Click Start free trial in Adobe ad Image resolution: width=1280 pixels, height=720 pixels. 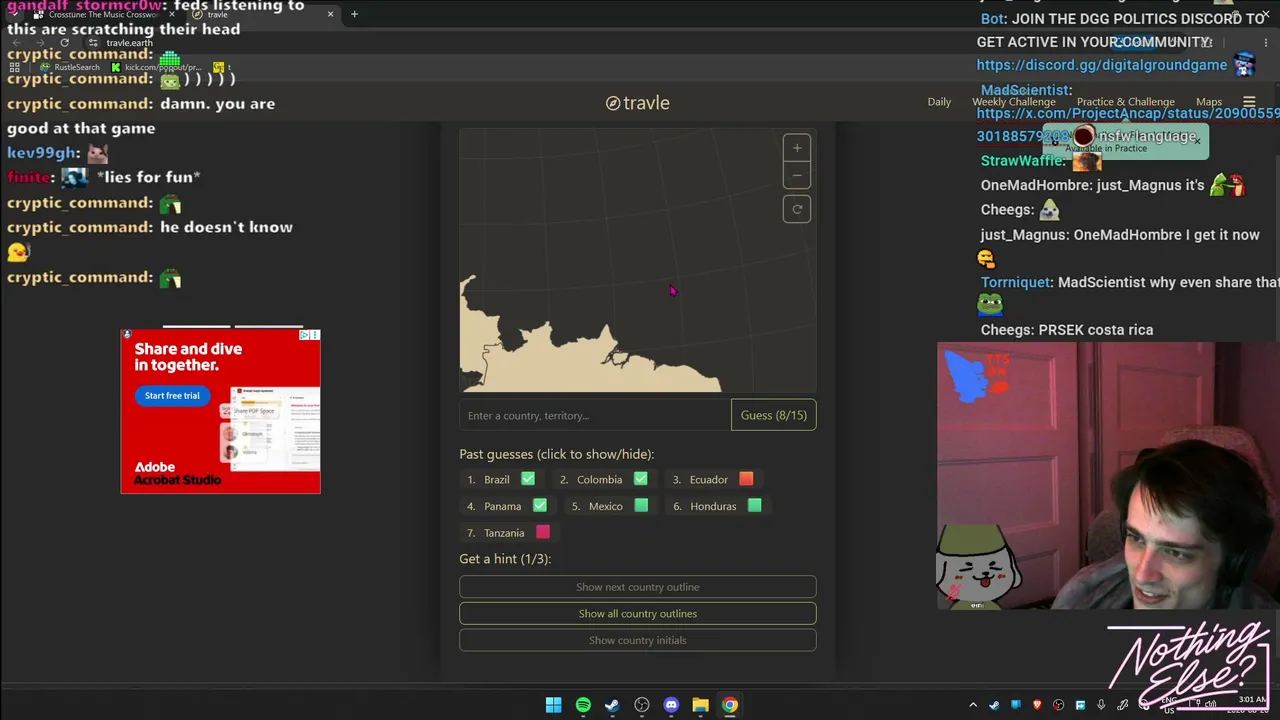172,396
